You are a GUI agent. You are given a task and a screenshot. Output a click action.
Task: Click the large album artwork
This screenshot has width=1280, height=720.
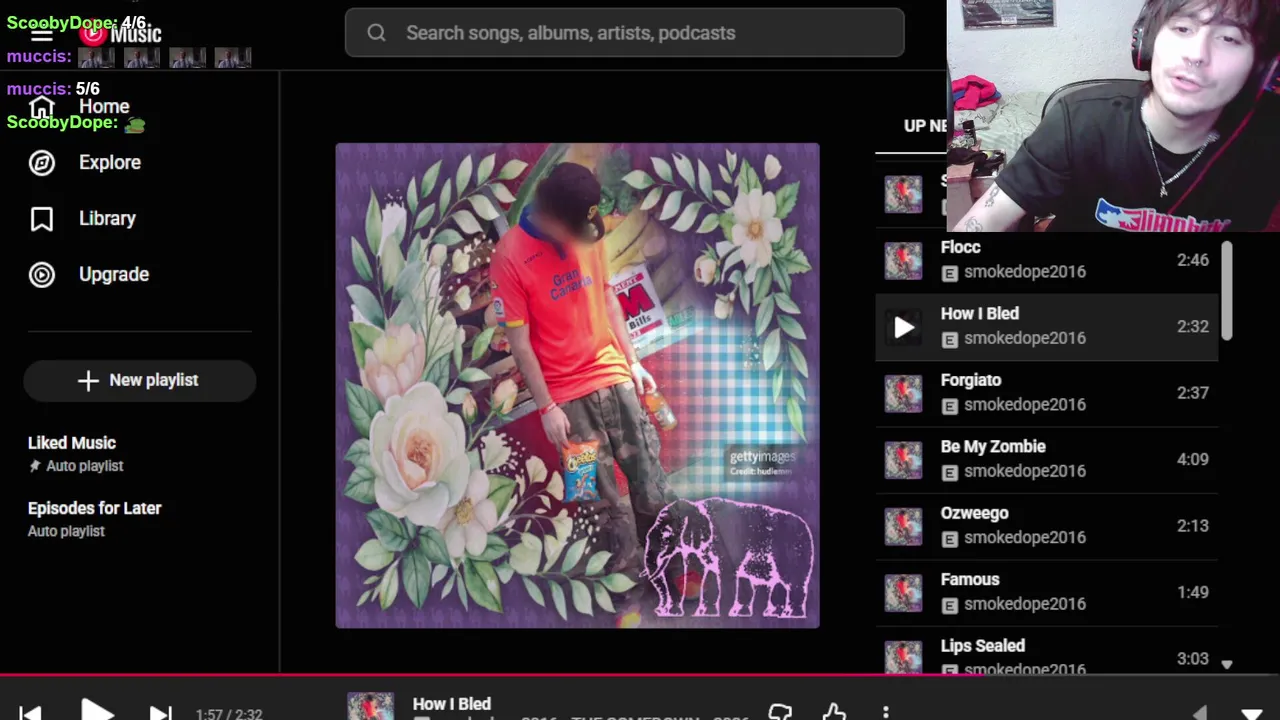(x=577, y=385)
